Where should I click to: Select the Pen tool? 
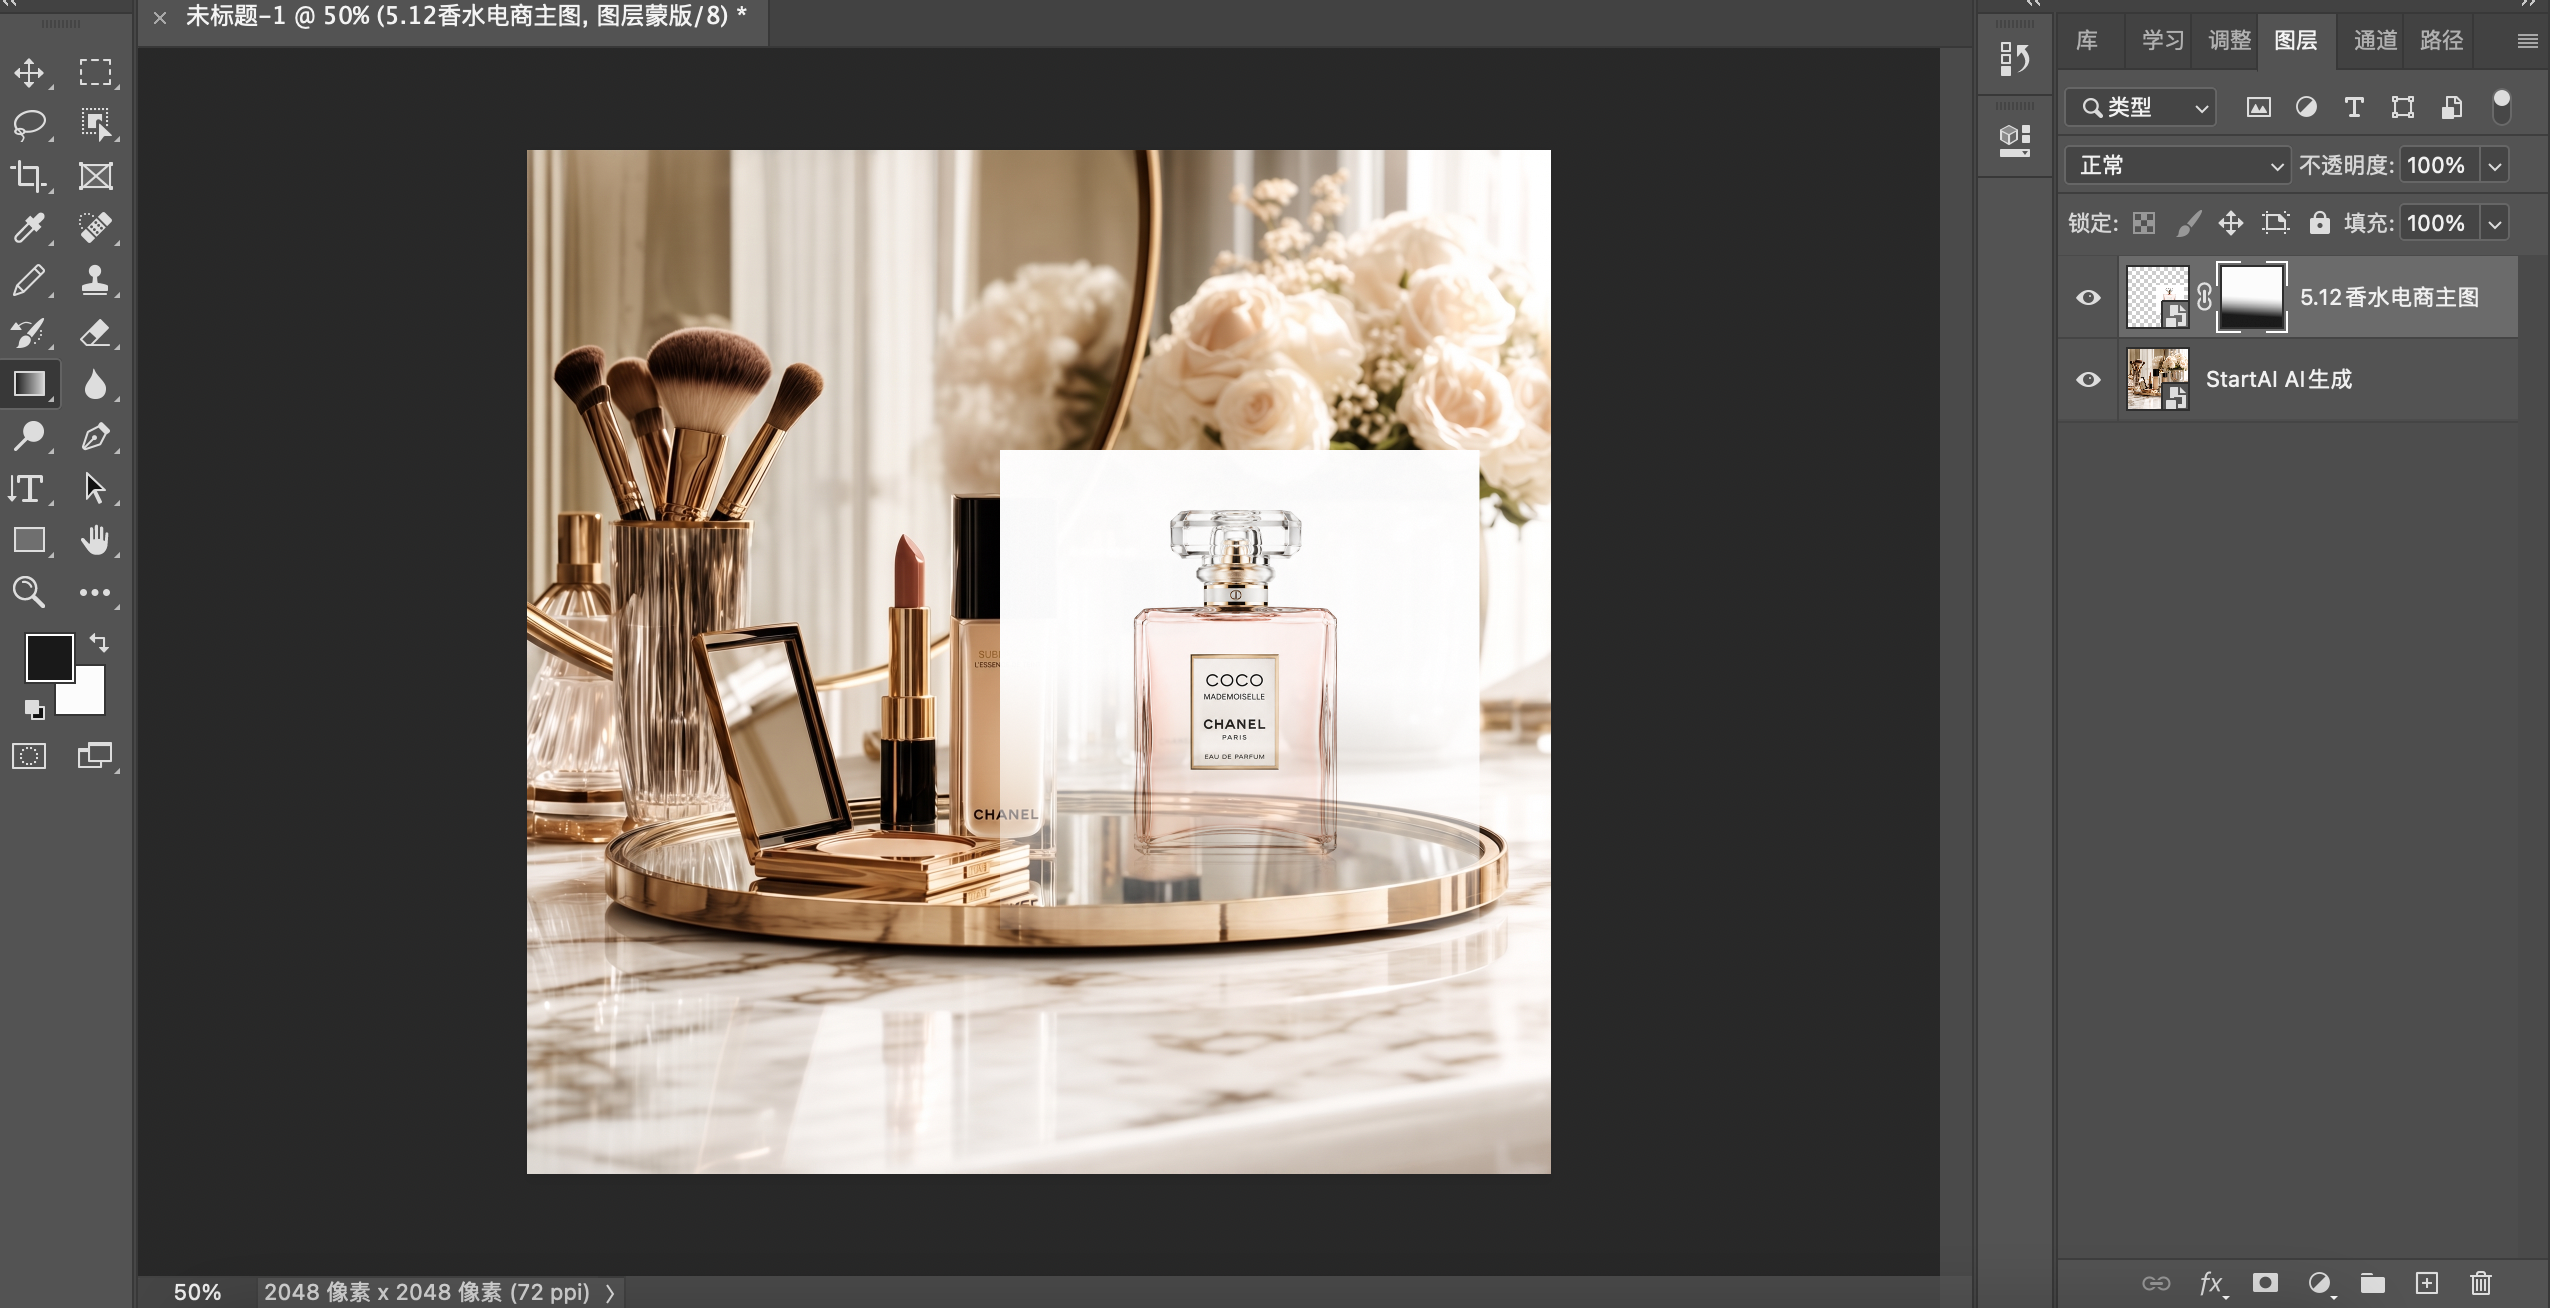pyautogui.click(x=96, y=436)
